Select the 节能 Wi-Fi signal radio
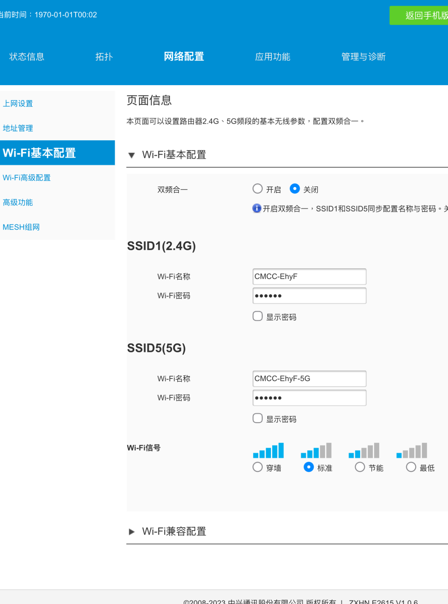 360,467
